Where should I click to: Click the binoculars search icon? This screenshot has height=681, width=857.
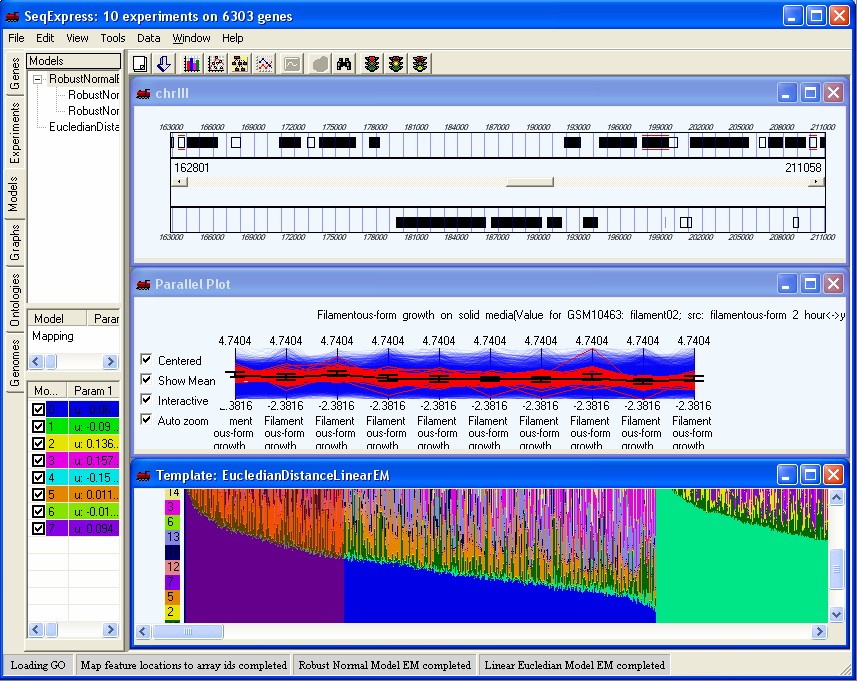pos(344,64)
